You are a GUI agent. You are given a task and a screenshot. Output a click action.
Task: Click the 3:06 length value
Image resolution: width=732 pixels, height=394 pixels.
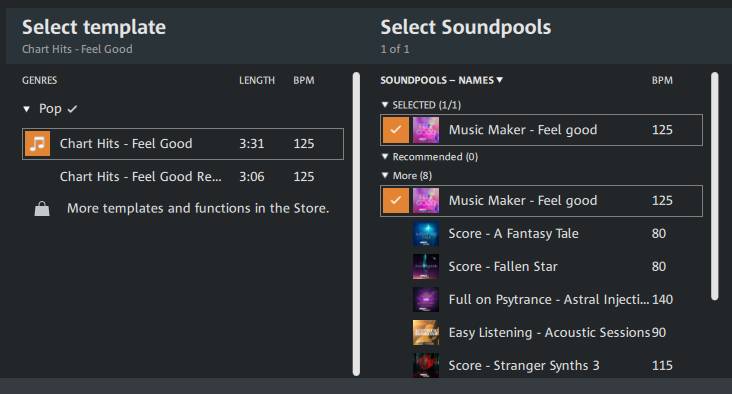[252, 177]
